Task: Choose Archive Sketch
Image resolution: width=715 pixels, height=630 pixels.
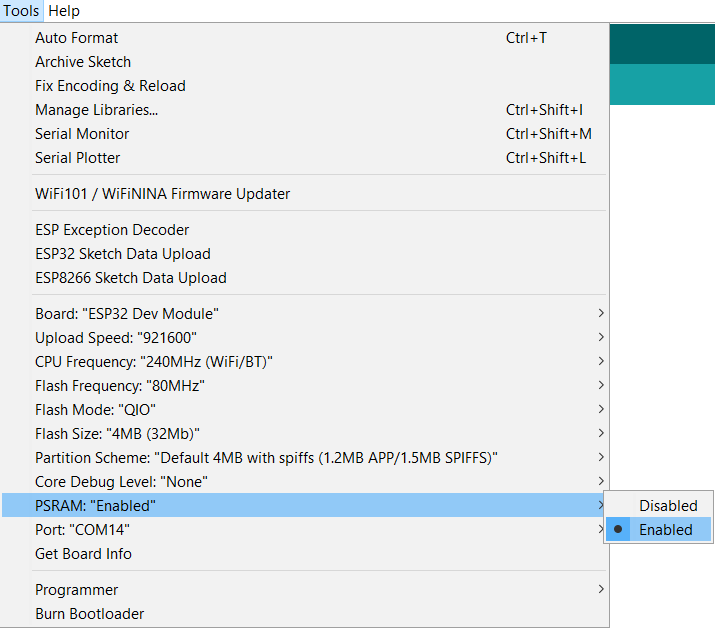Action: tap(83, 62)
